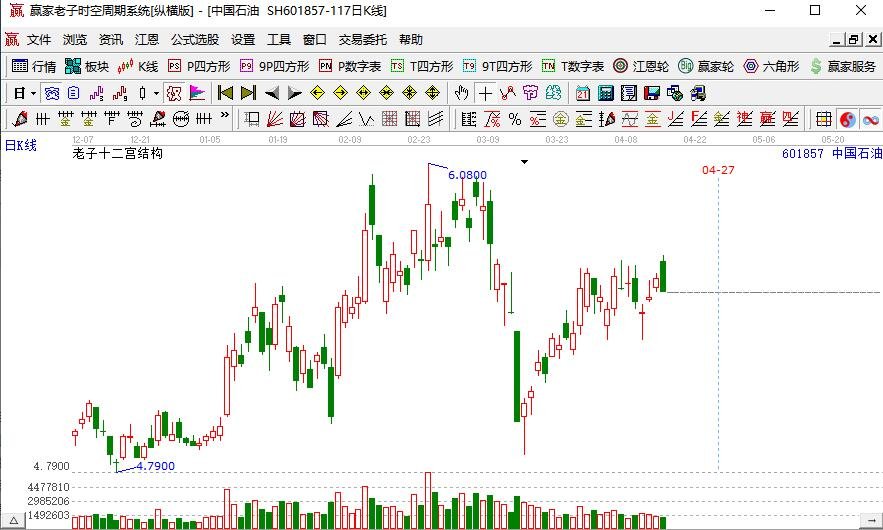Click the colorful flag indicator icon
The image size is (883, 530).
(197, 93)
